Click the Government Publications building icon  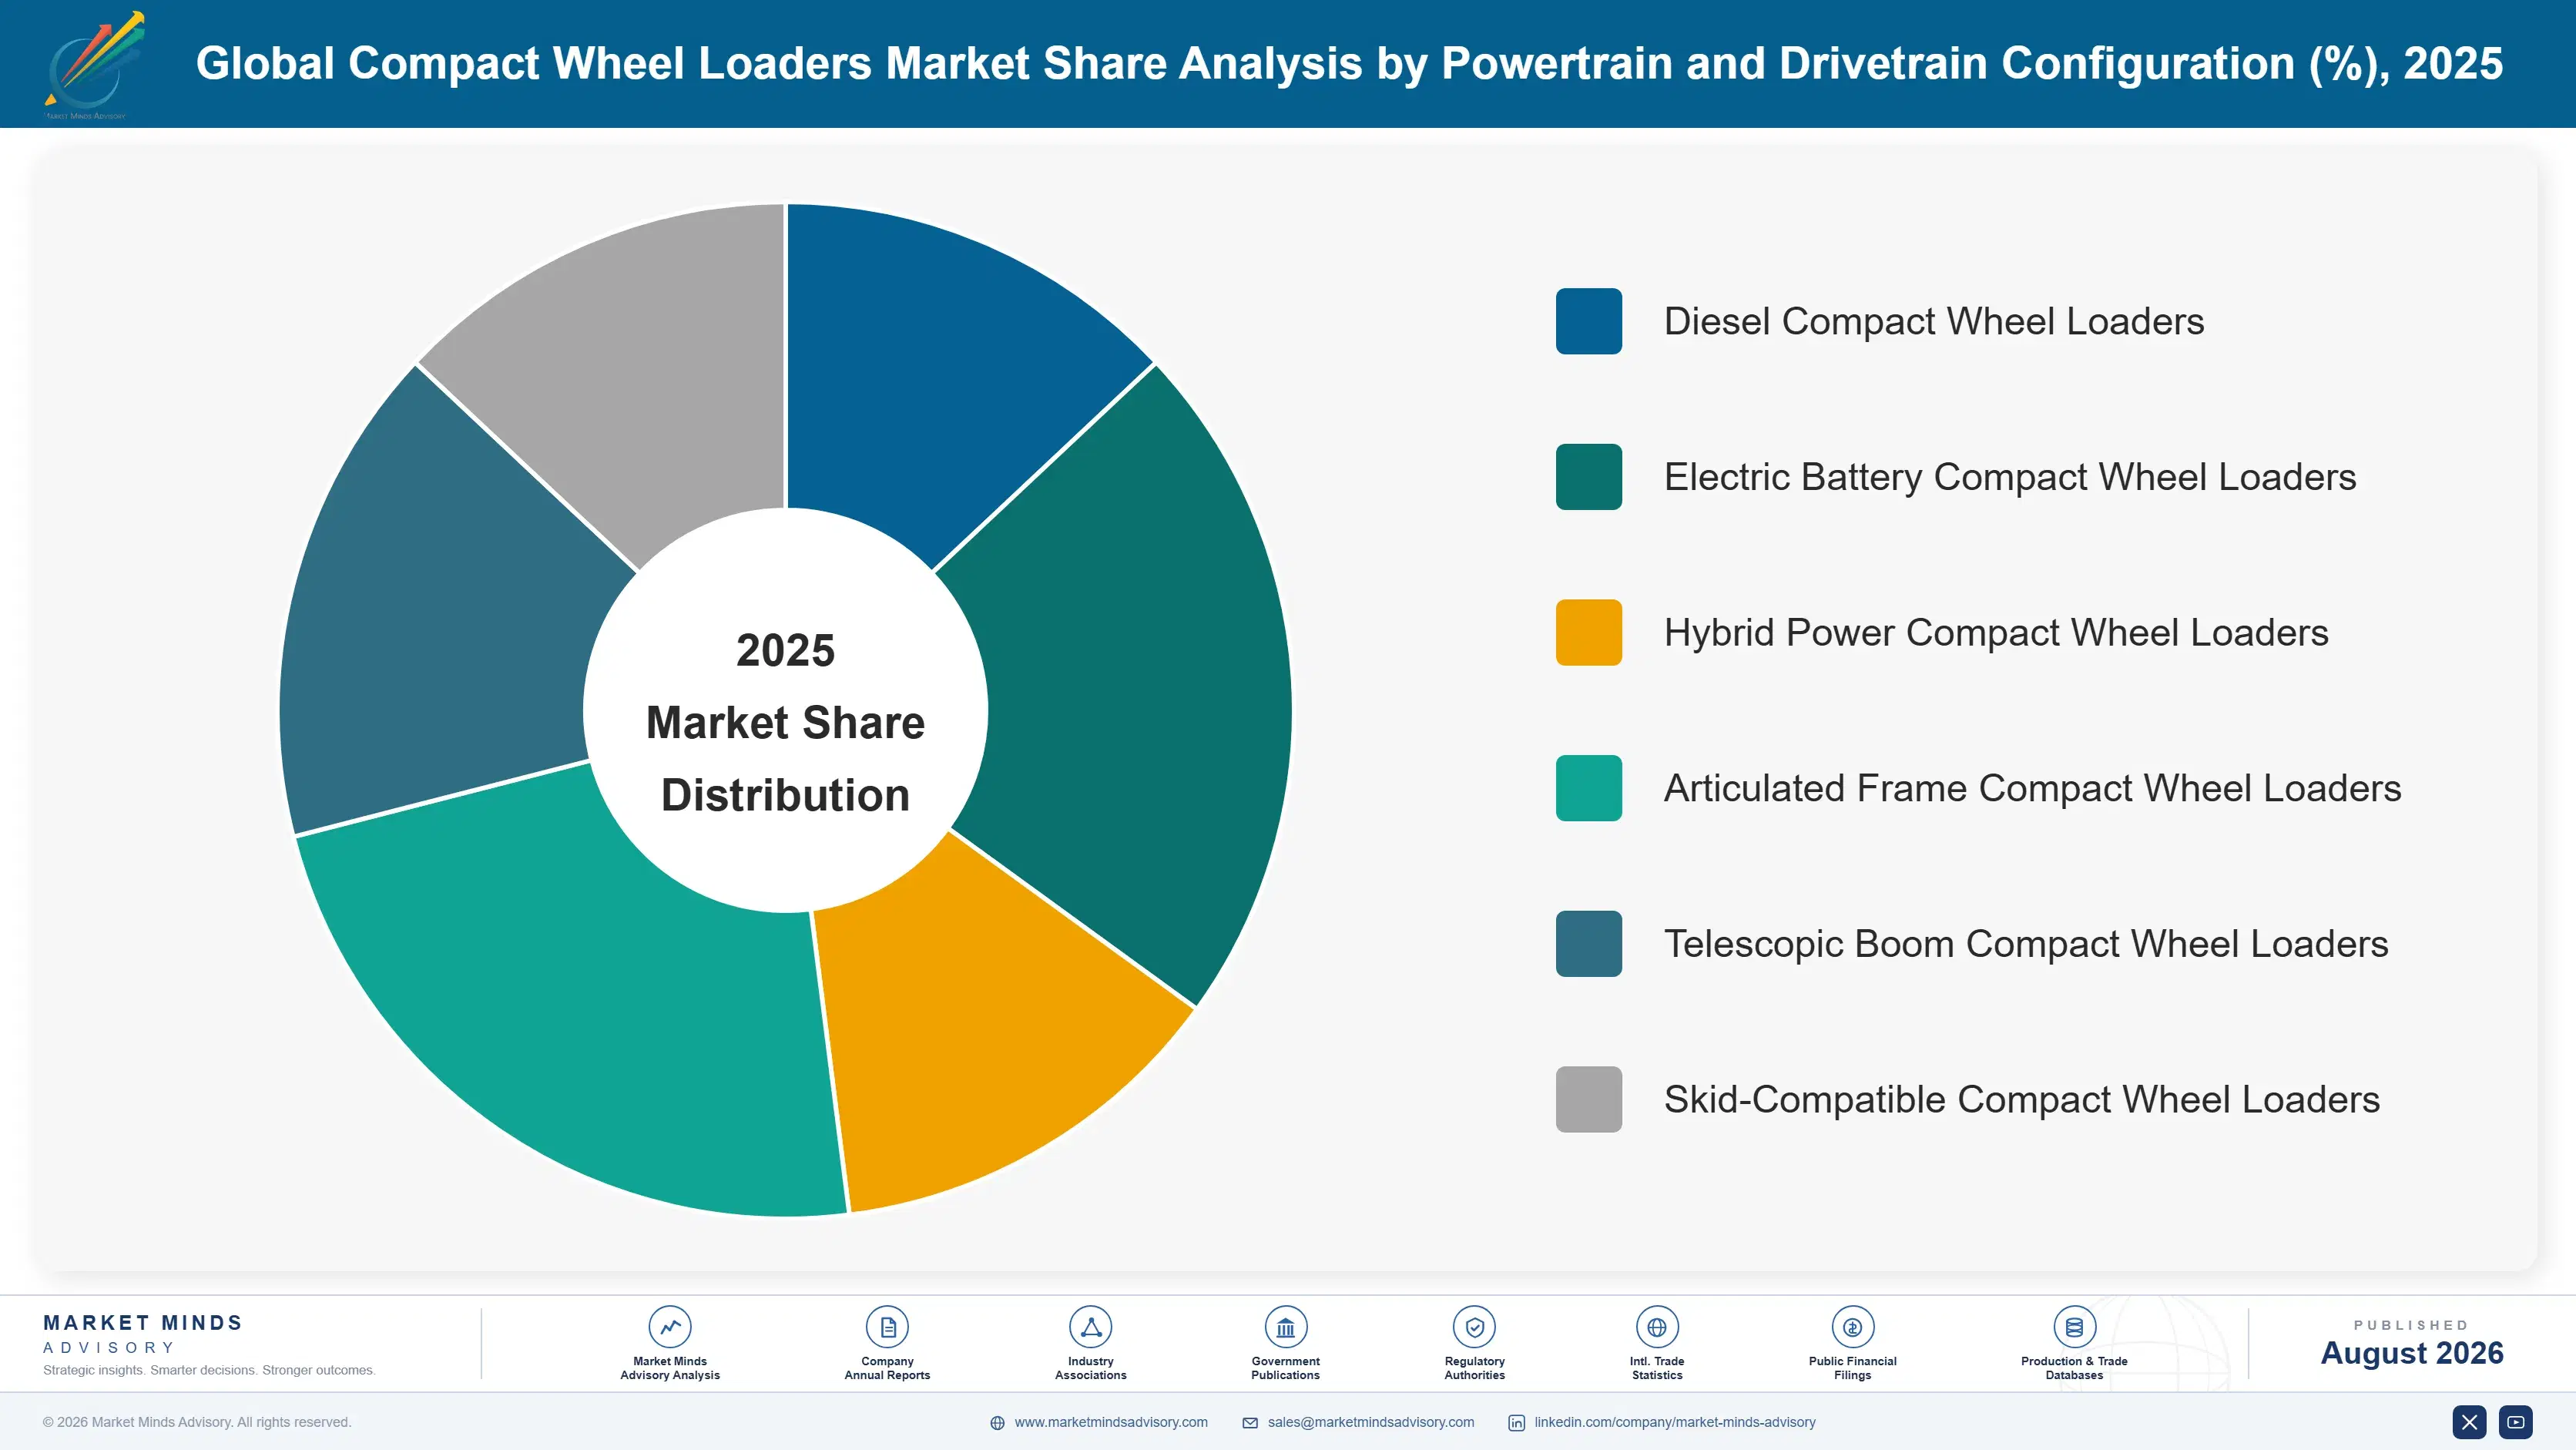click(x=1285, y=1327)
